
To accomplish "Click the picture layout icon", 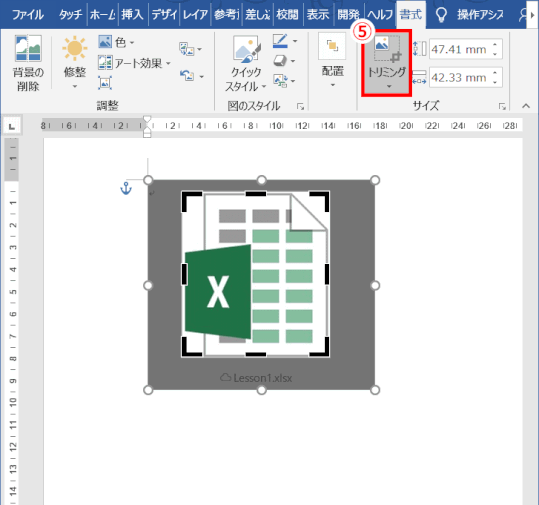I will pyautogui.click(x=280, y=81).
